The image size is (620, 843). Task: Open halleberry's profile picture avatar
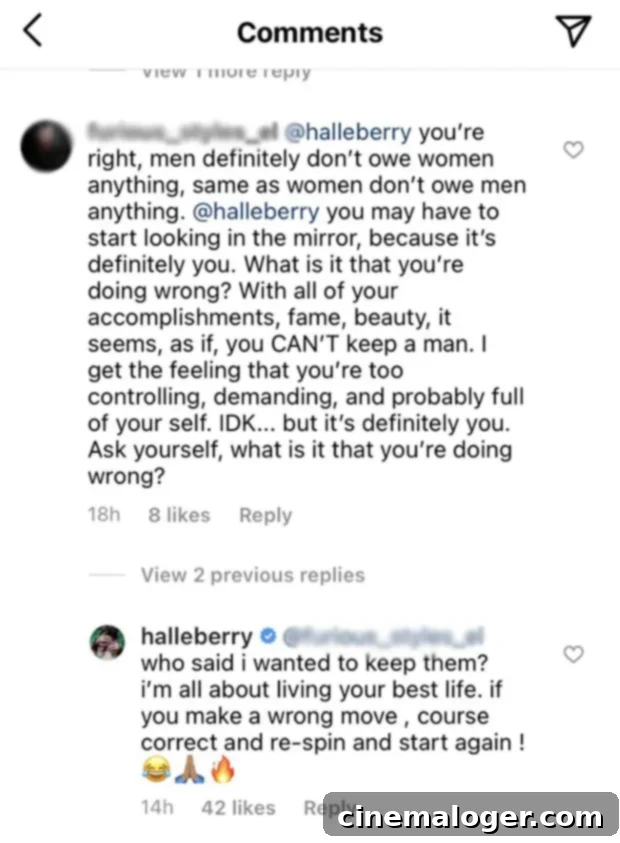(x=109, y=642)
